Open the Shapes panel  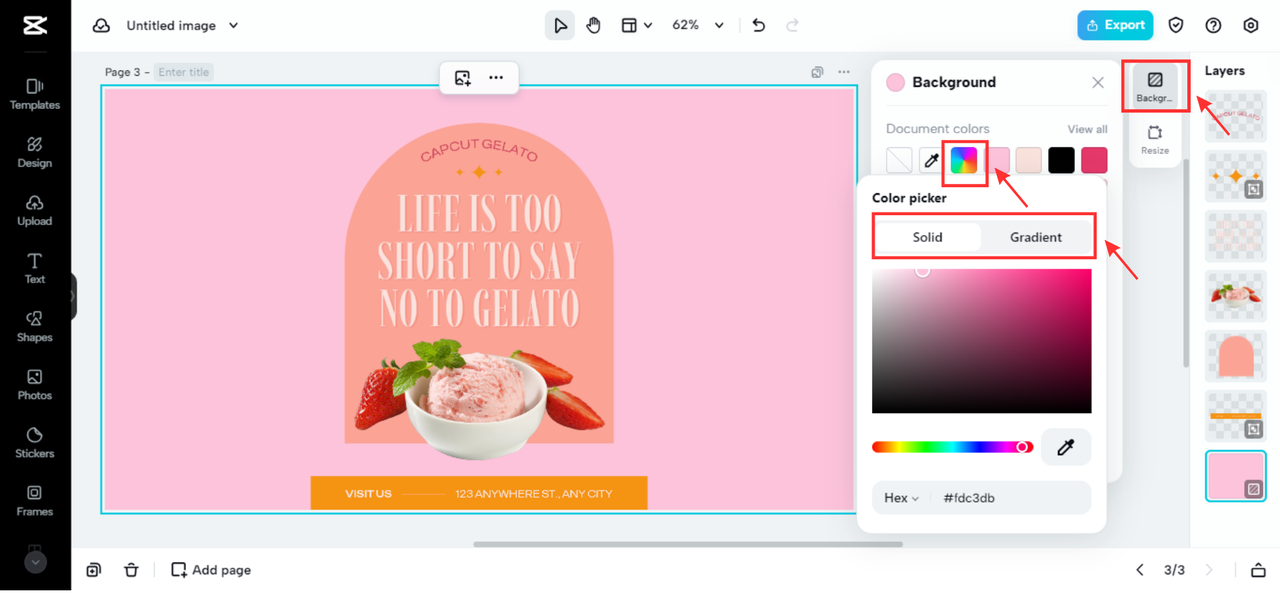tap(35, 326)
